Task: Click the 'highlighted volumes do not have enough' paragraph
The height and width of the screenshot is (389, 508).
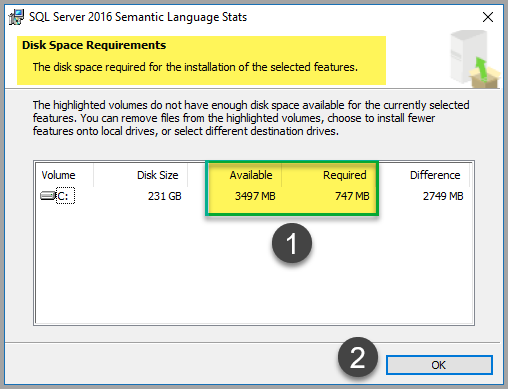Action: (x=251, y=118)
